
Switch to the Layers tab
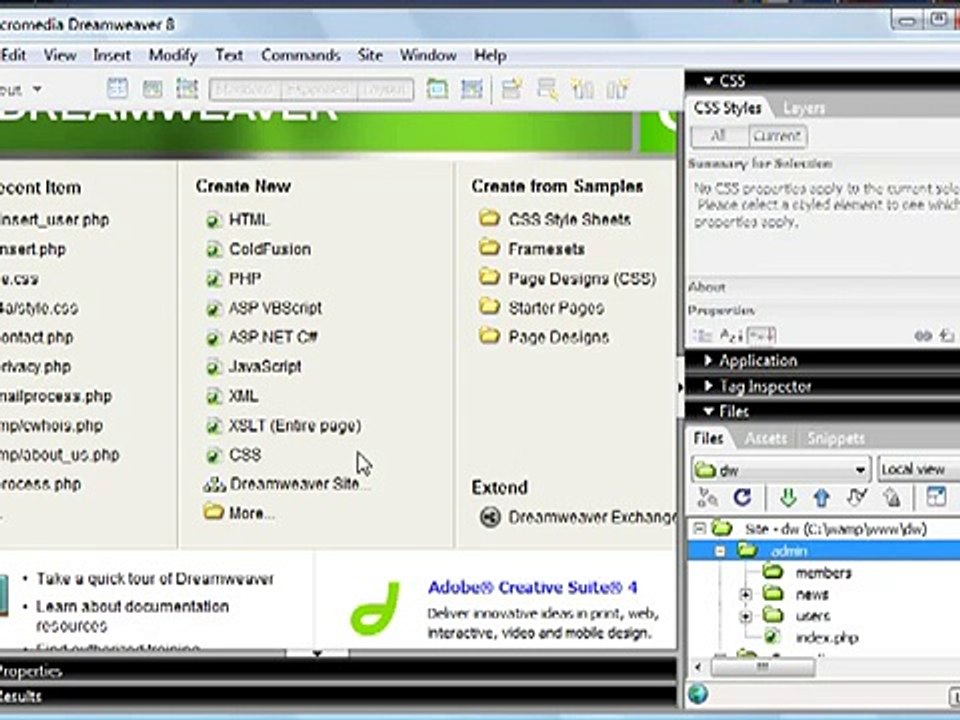pyautogui.click(x=804, y=108)
